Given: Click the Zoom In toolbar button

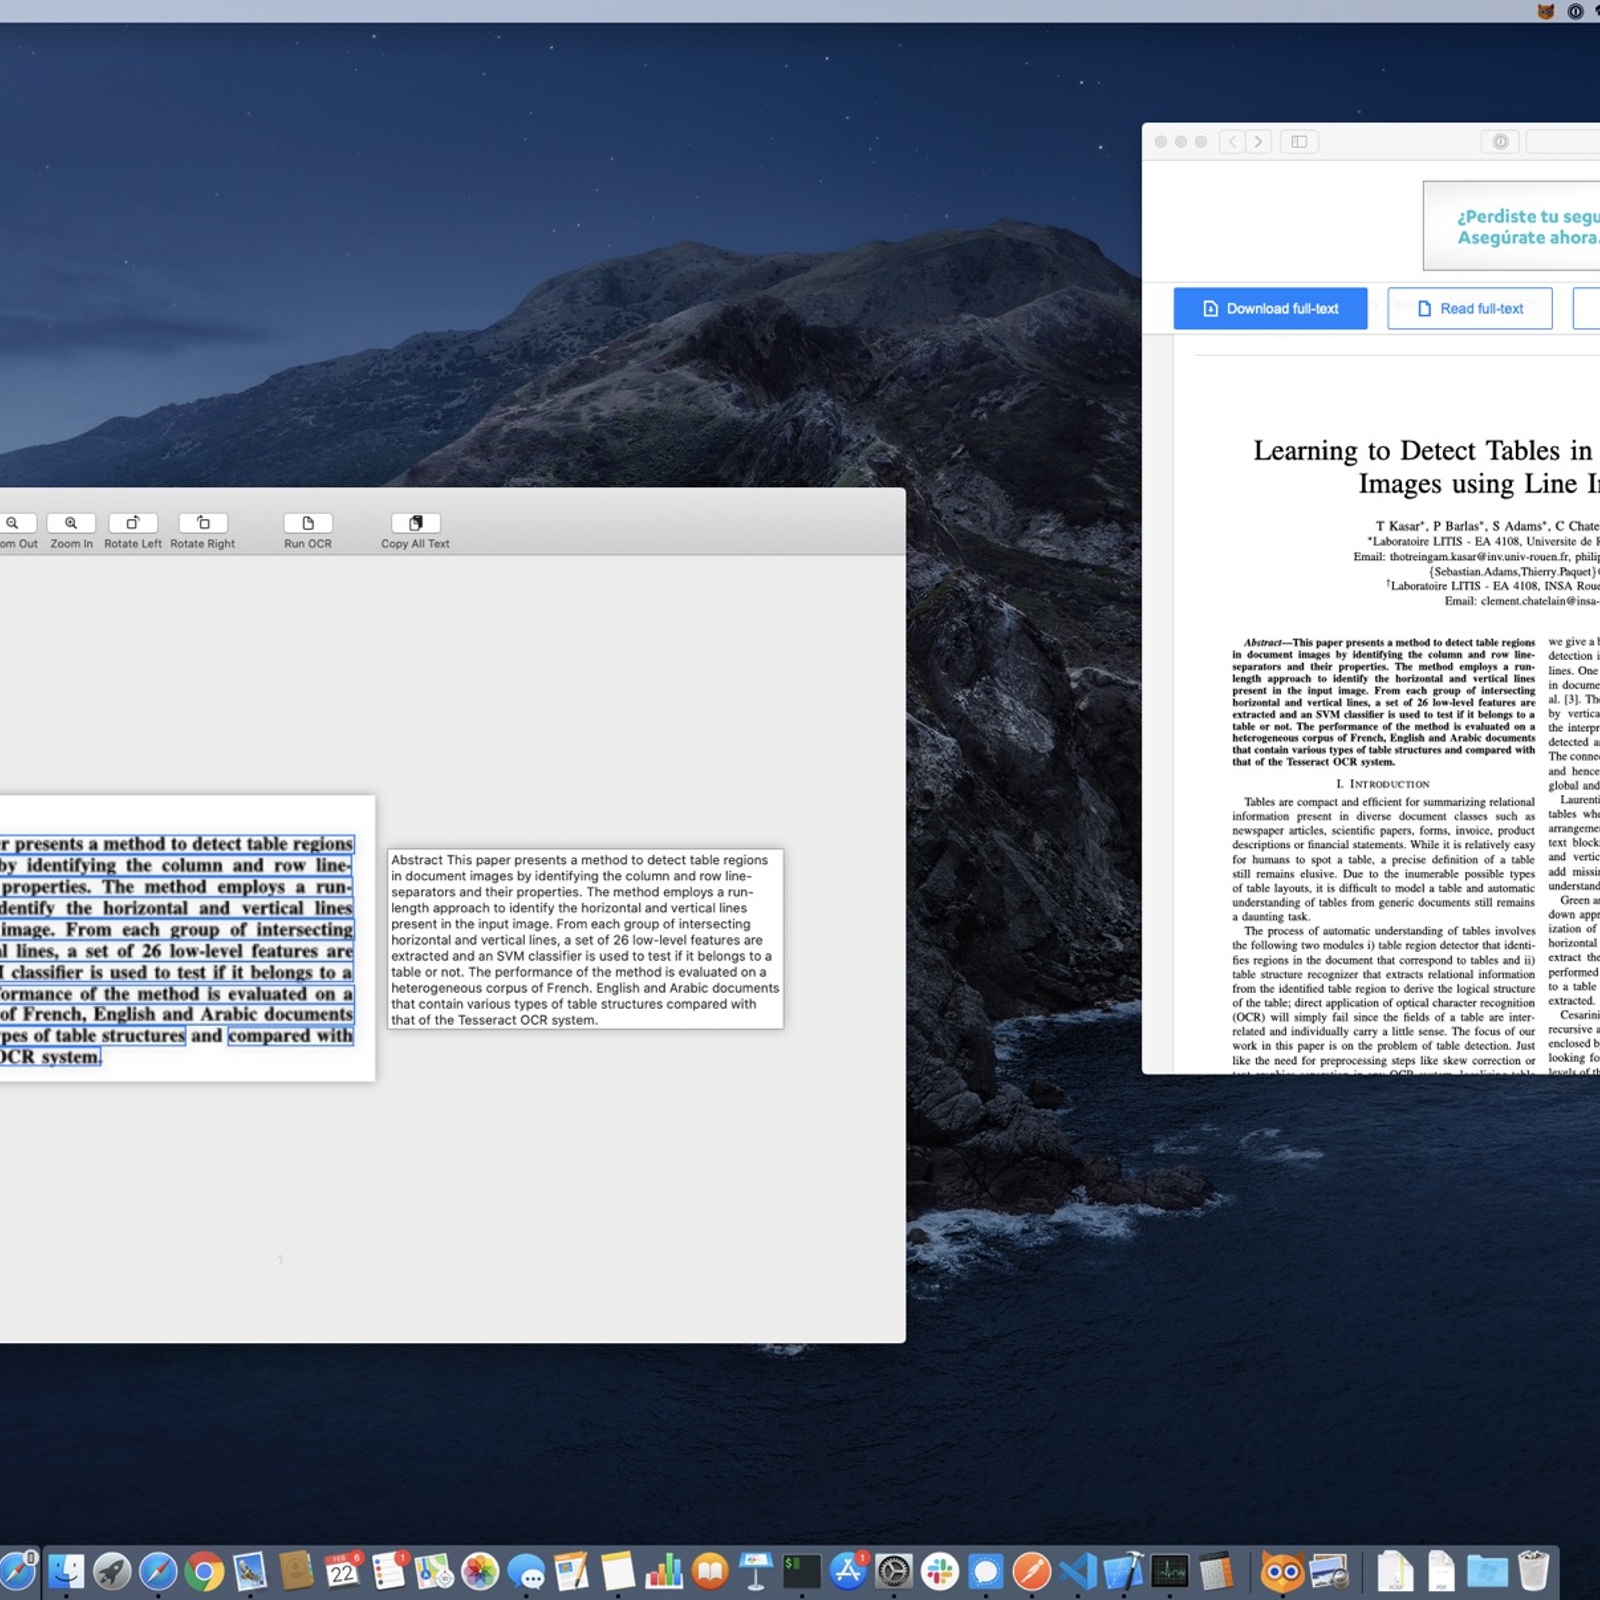Looking at the screenshot, I should point(71,524).
